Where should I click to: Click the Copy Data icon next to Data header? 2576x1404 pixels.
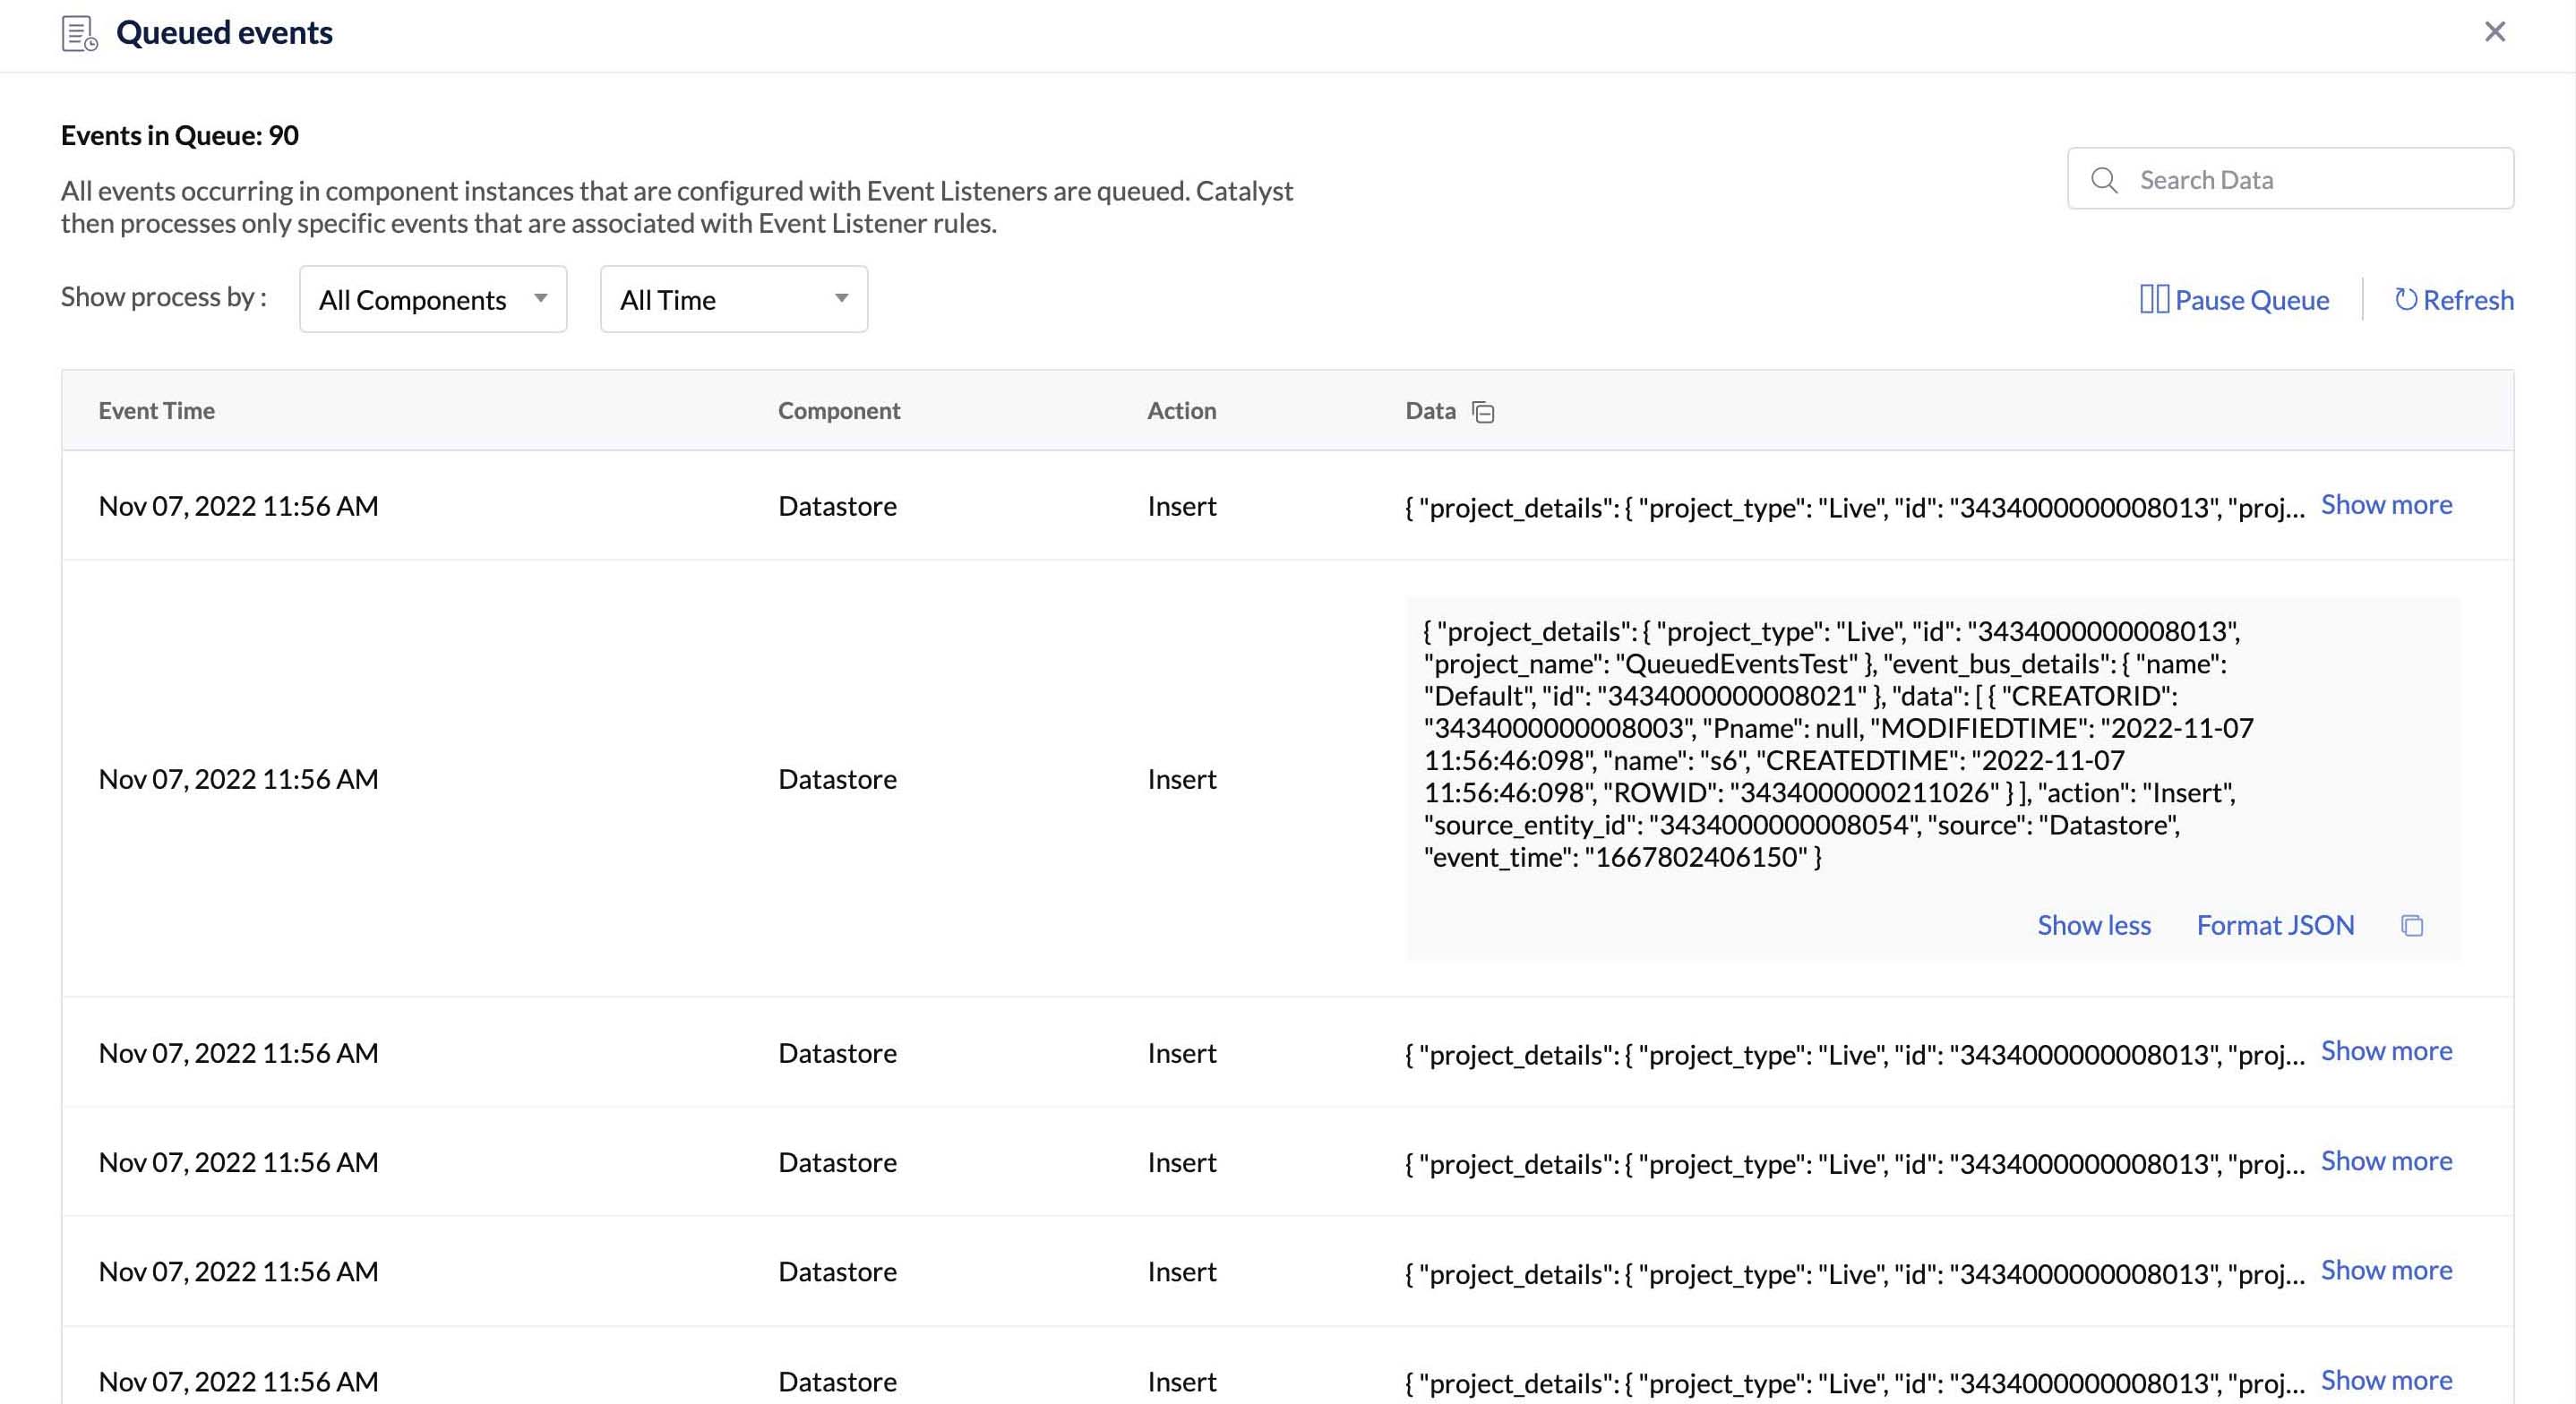1481,412
